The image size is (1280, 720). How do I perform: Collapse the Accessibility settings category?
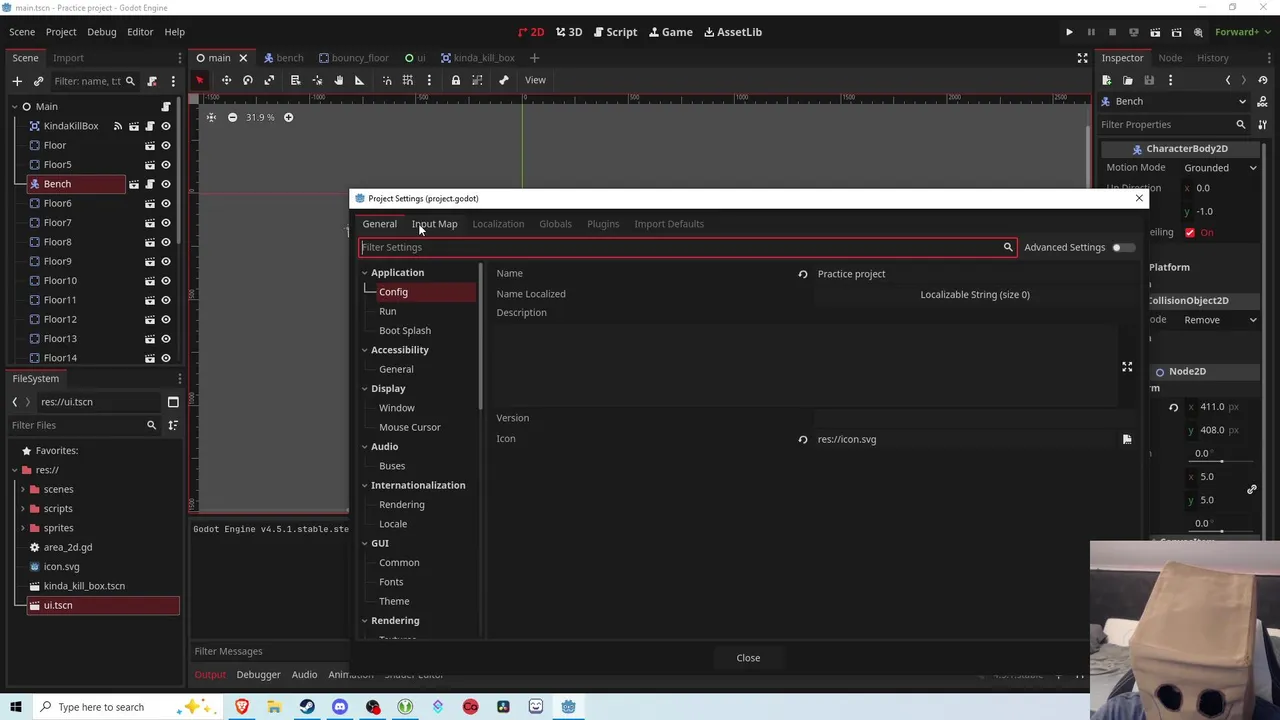tap(364, 350)
